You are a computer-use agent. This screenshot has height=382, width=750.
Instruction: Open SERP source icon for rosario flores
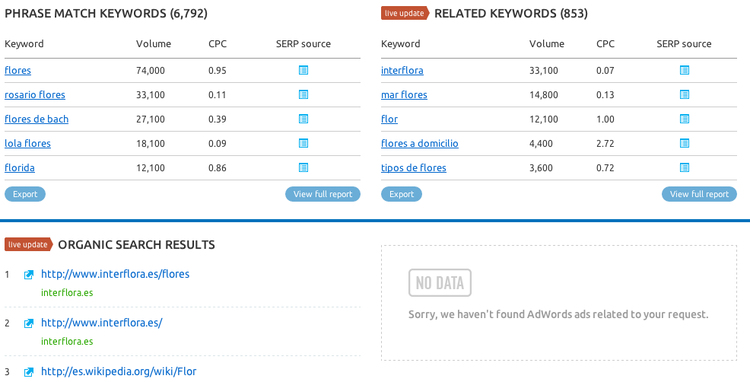click(303, 95)
